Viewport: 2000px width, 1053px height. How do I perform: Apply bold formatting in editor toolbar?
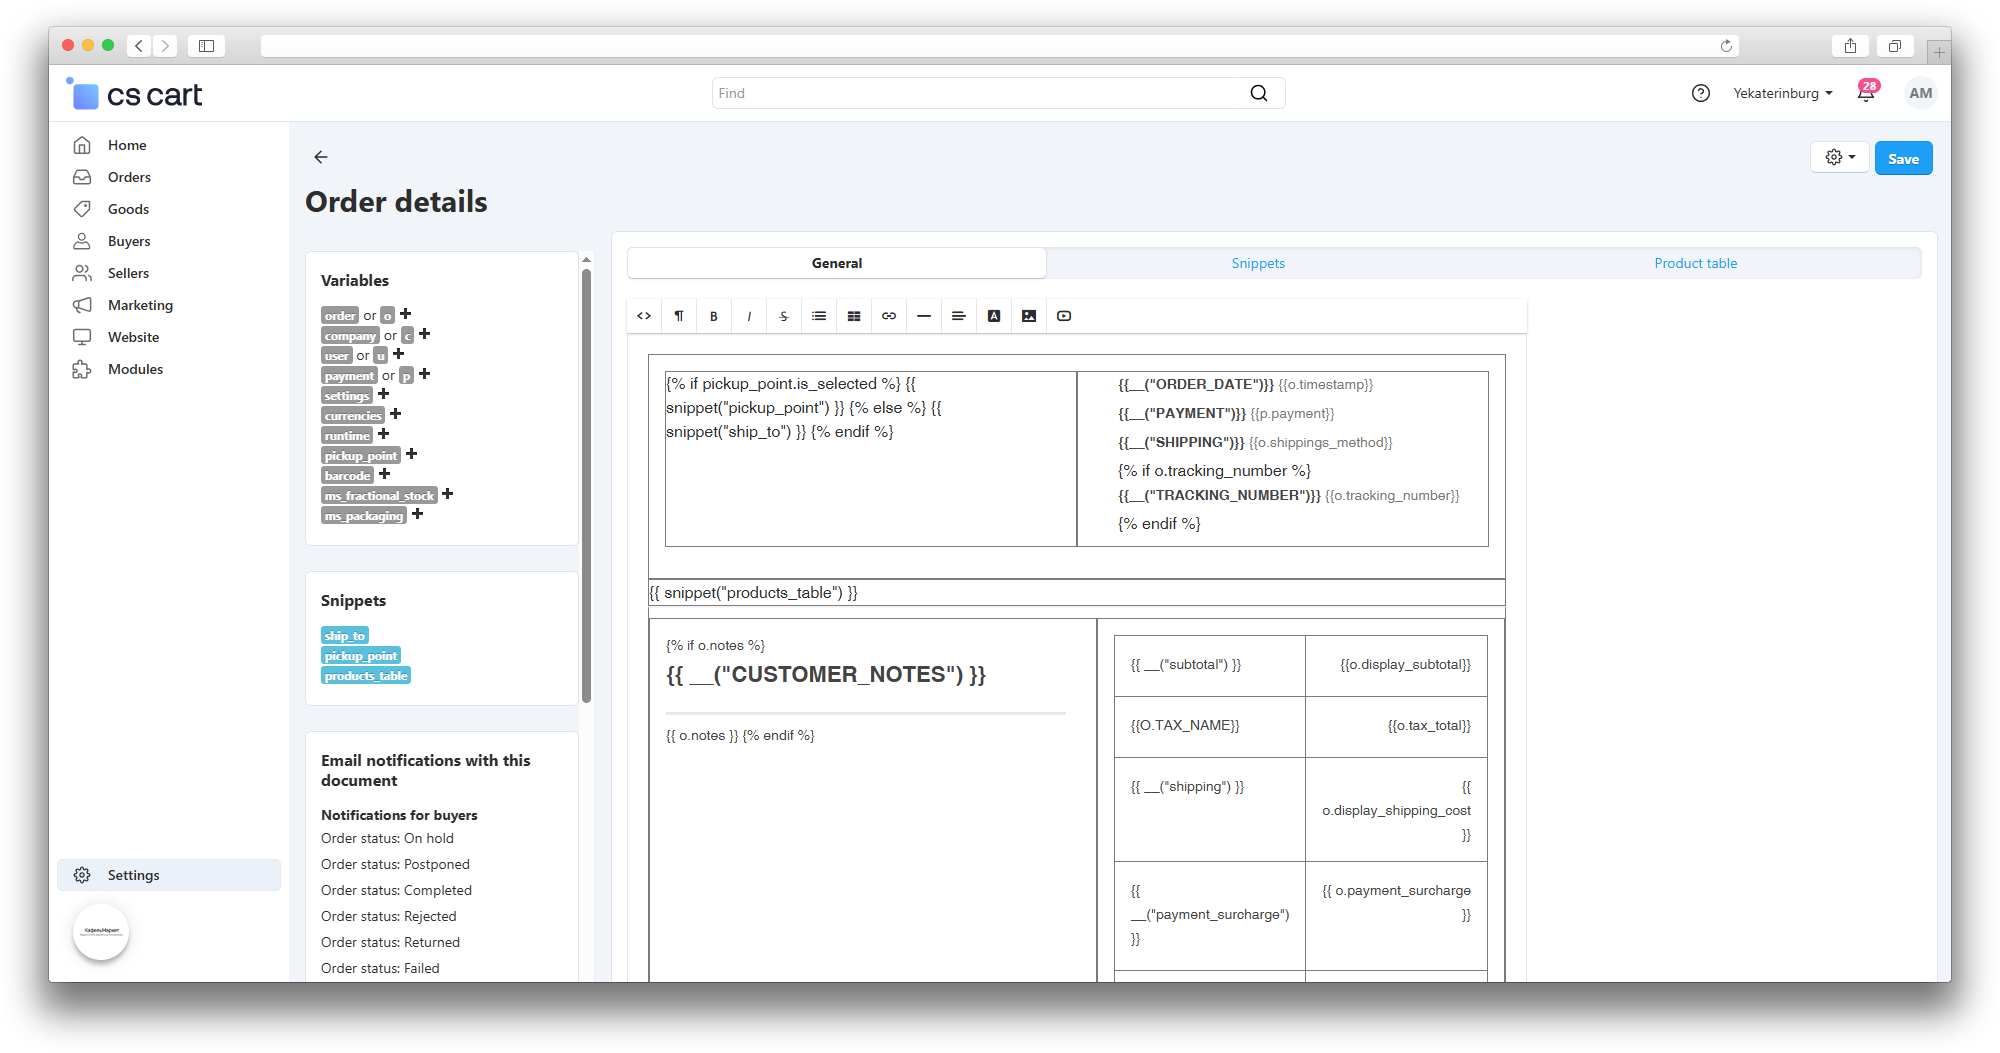pos(714,316)
